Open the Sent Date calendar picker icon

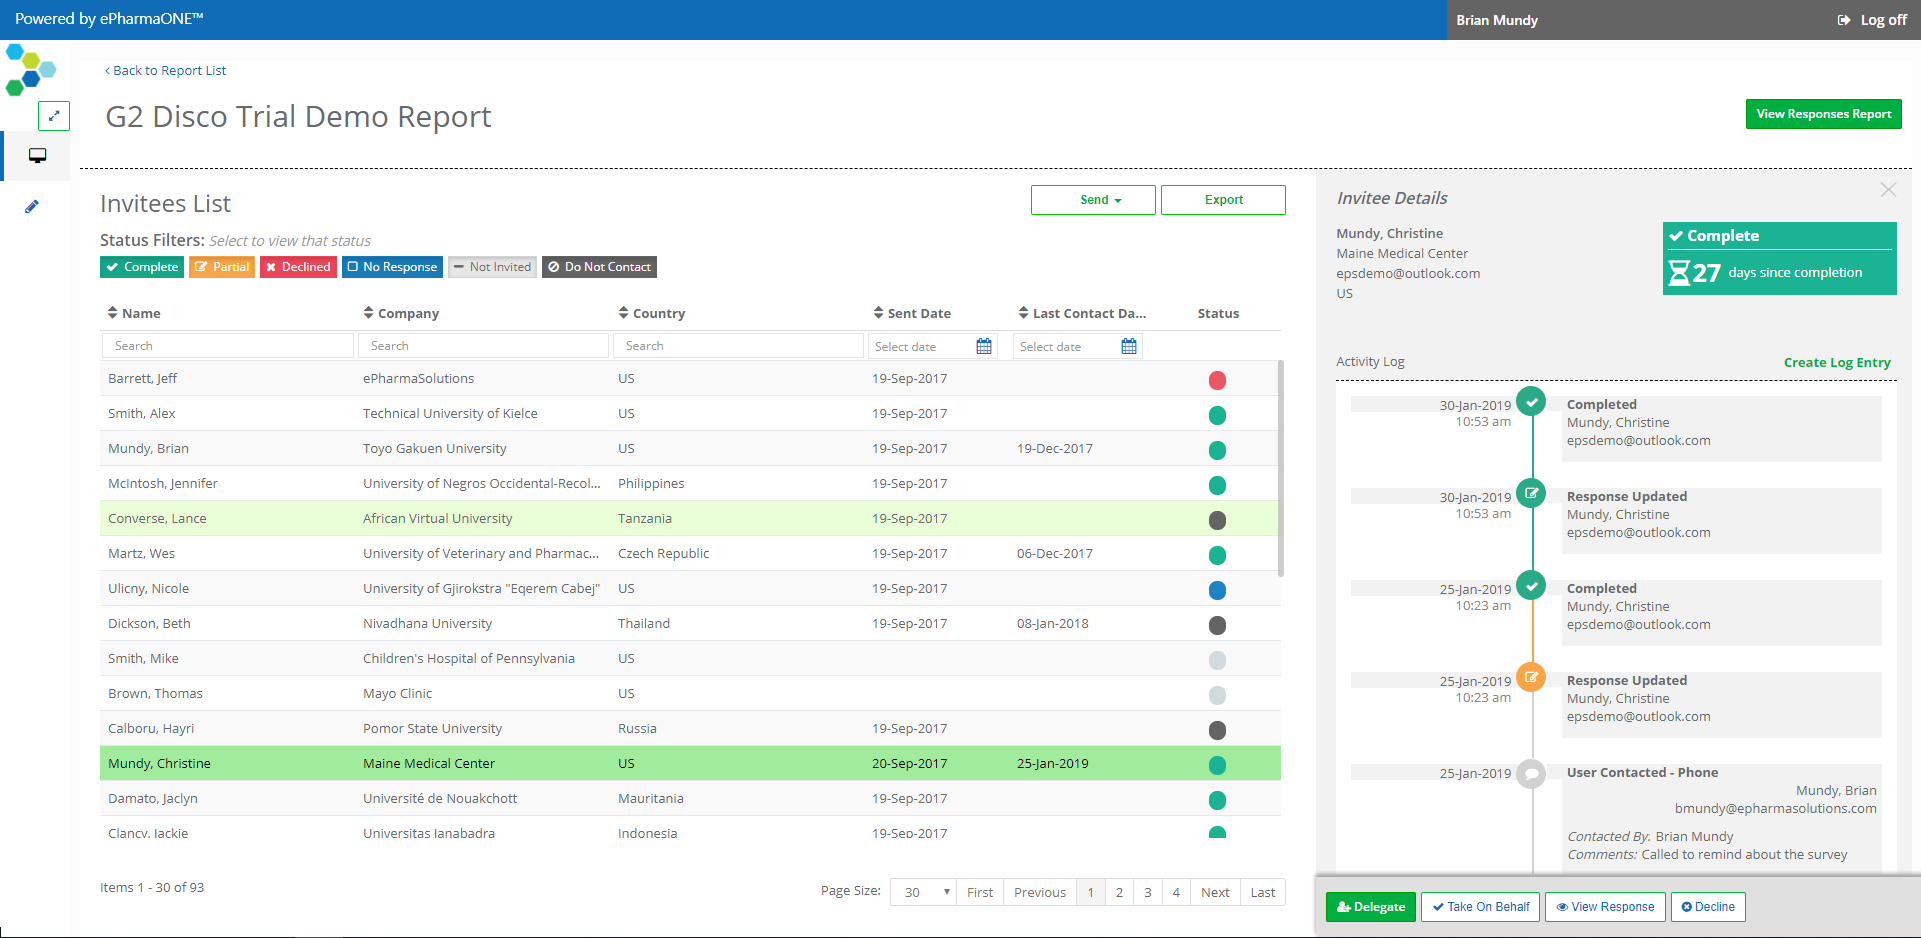coord(984,346)
